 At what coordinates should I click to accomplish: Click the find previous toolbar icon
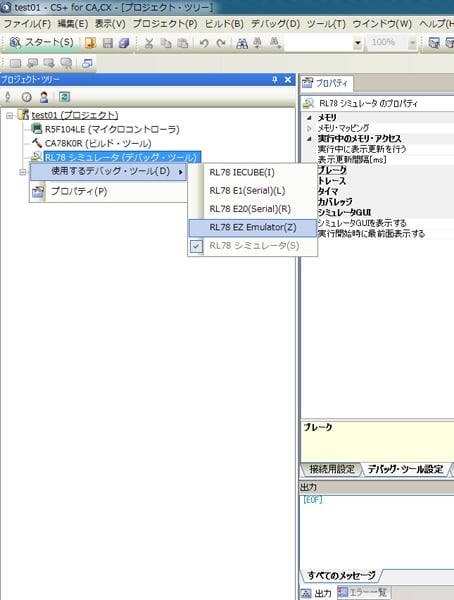coord(258,43)
